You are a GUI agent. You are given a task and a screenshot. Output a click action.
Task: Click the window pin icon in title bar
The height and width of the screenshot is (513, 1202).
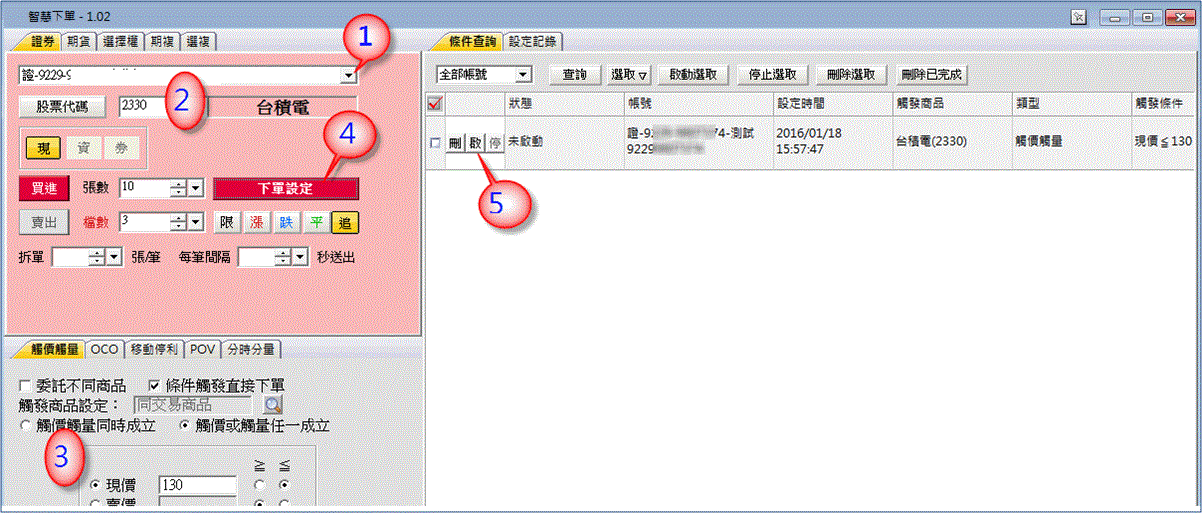click(1079, 17)
